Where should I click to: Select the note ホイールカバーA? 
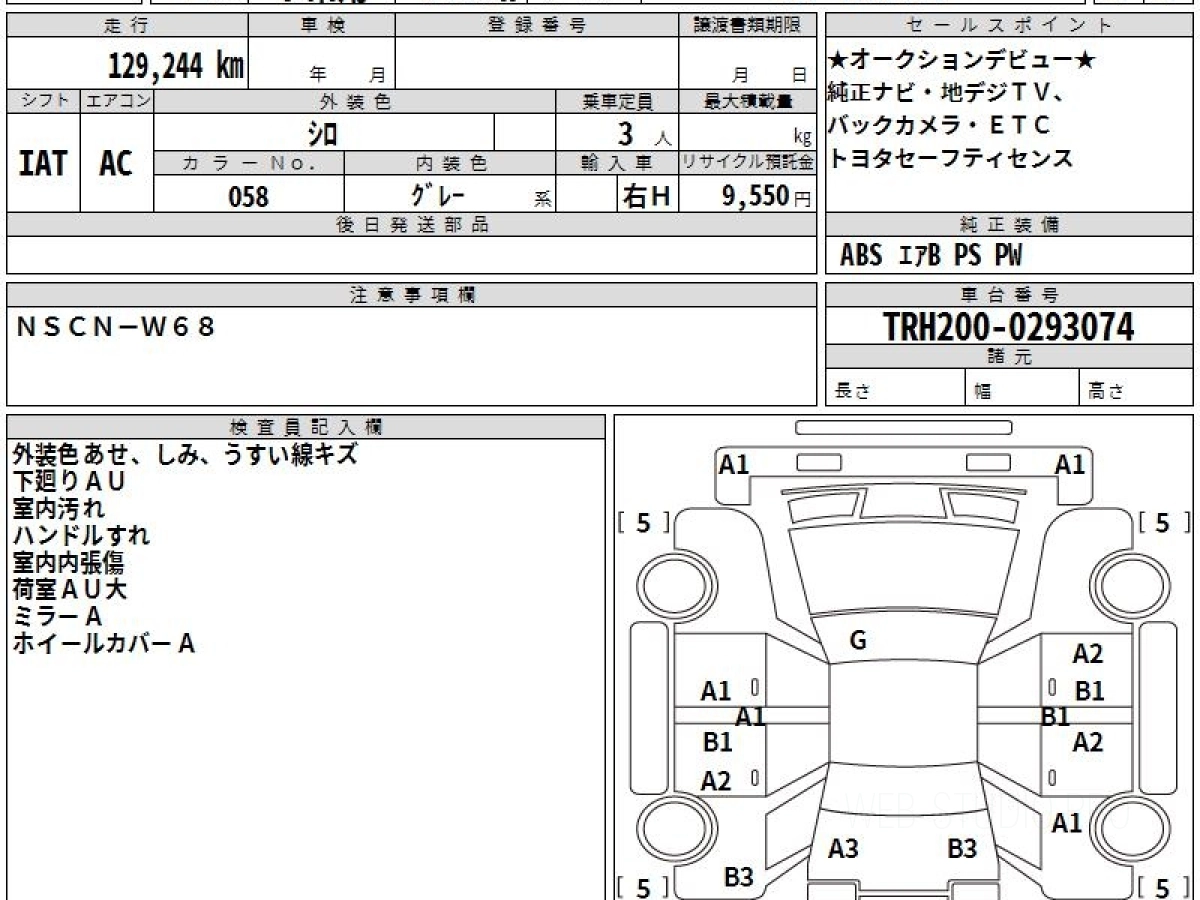[103, 644]
